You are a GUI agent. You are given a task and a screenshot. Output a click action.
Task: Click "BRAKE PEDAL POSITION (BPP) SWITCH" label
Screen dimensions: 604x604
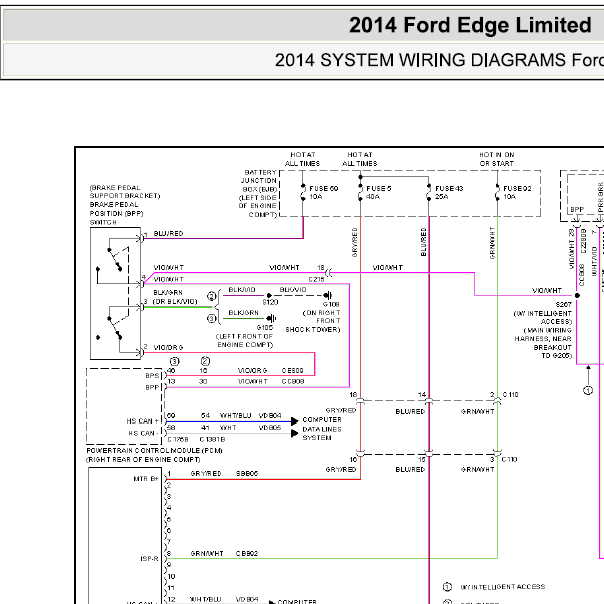pyautogui.click(x=116, y=213)
